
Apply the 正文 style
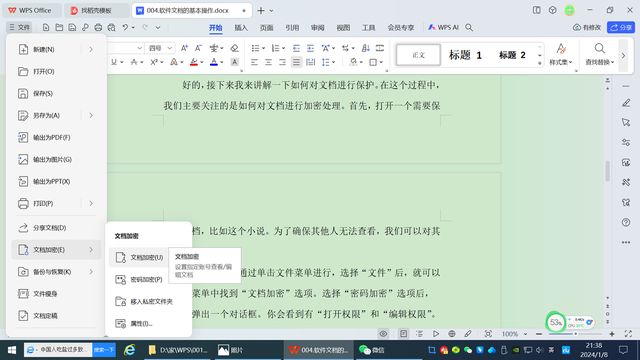click(x=418, y=55)
